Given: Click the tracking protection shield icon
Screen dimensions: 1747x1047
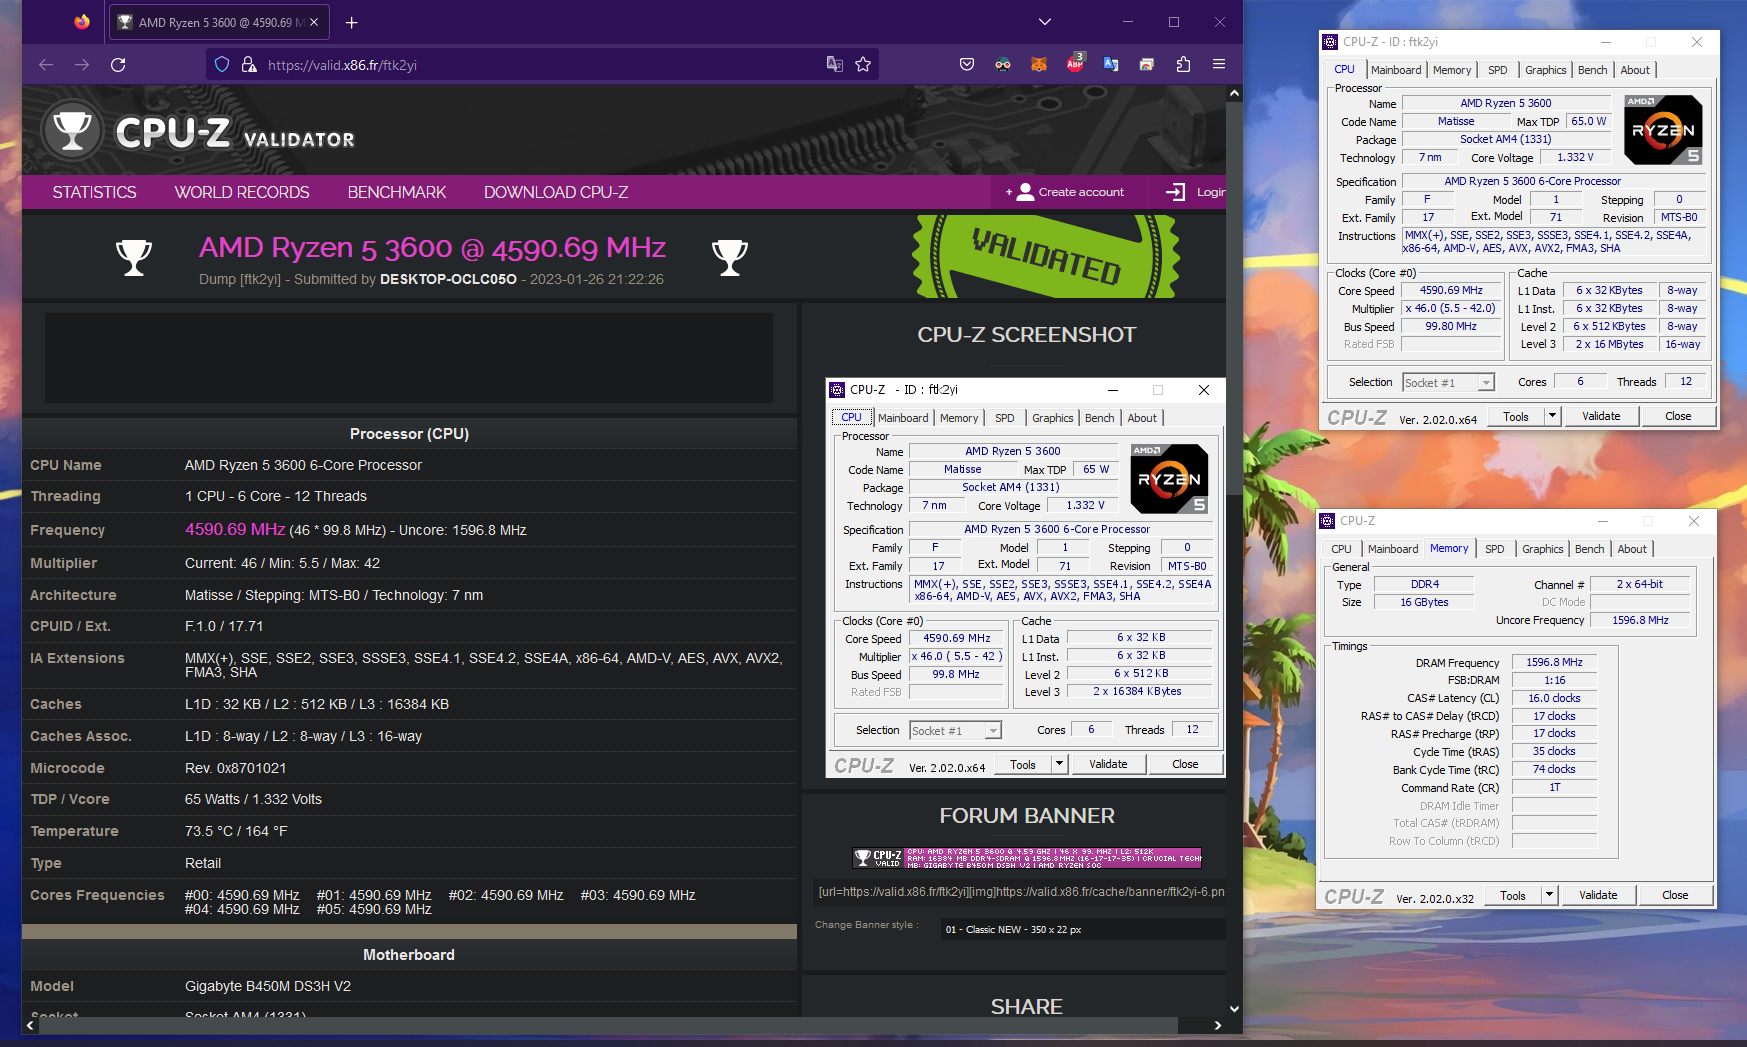Looking at the screenshot, I should coord(222,65).
